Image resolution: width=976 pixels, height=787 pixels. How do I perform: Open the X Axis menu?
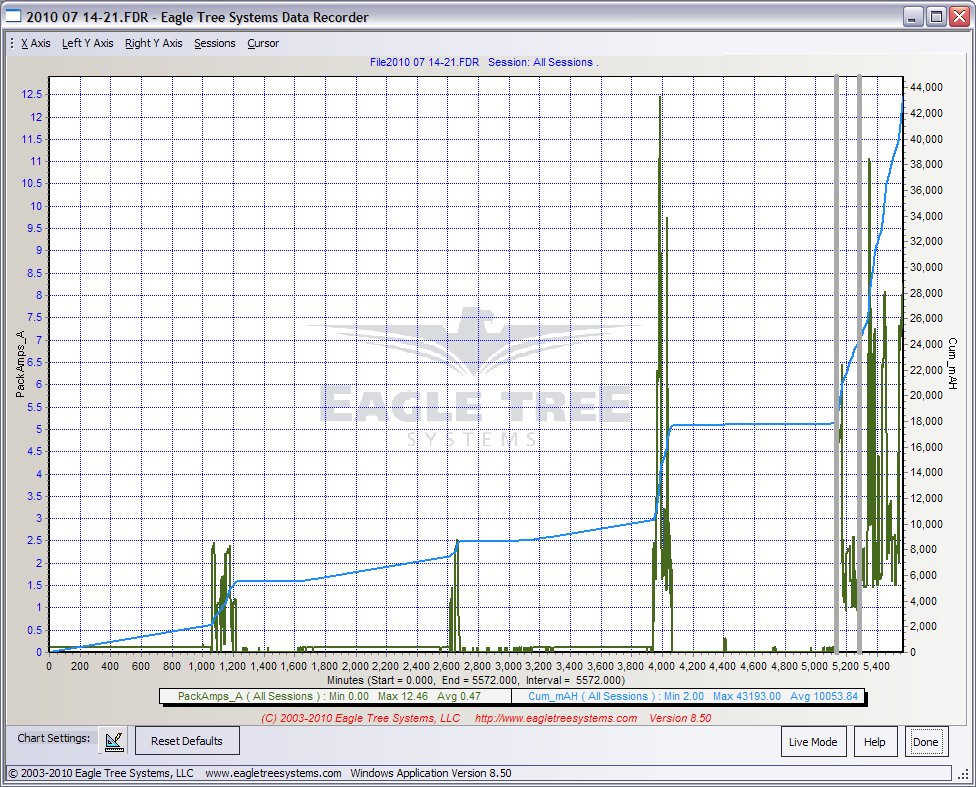36,43
